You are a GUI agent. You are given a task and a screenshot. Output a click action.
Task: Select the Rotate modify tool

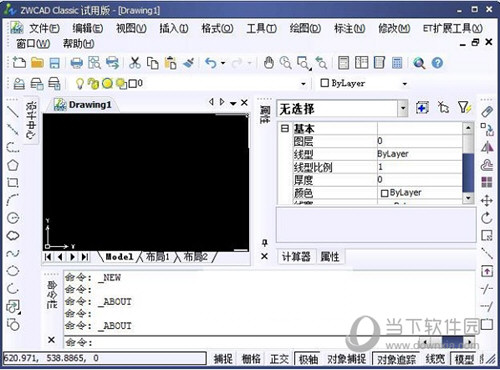(x=487, y=218)
